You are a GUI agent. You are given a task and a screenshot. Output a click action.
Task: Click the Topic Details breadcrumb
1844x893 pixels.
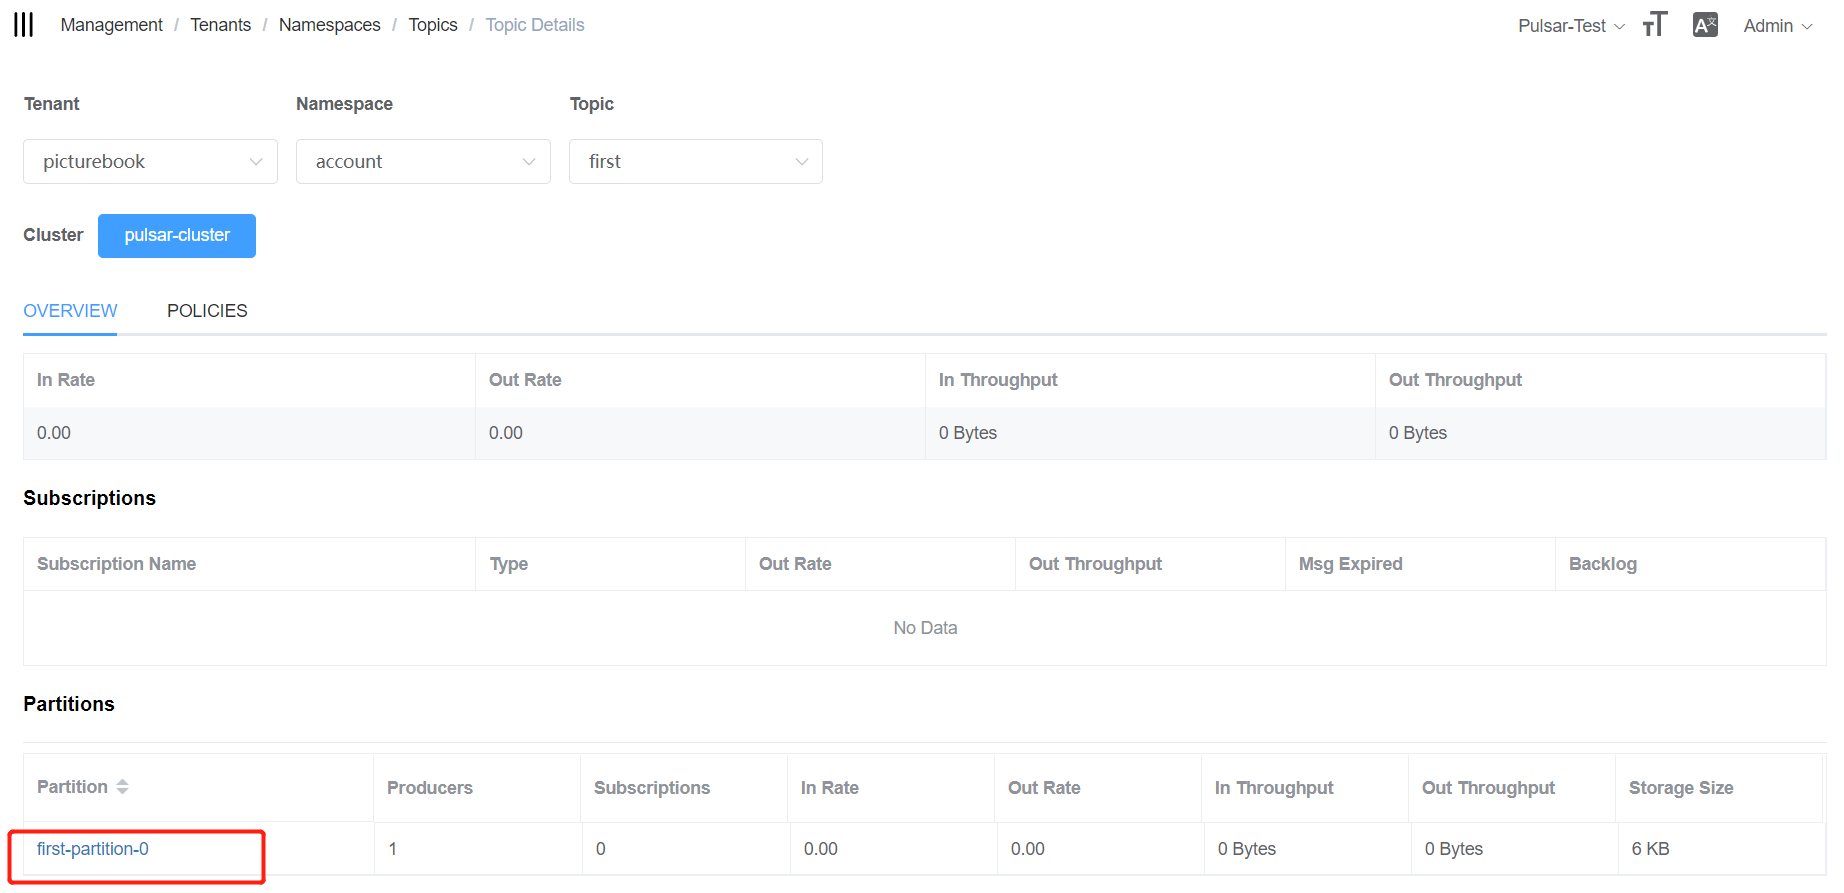click(535, 25)
